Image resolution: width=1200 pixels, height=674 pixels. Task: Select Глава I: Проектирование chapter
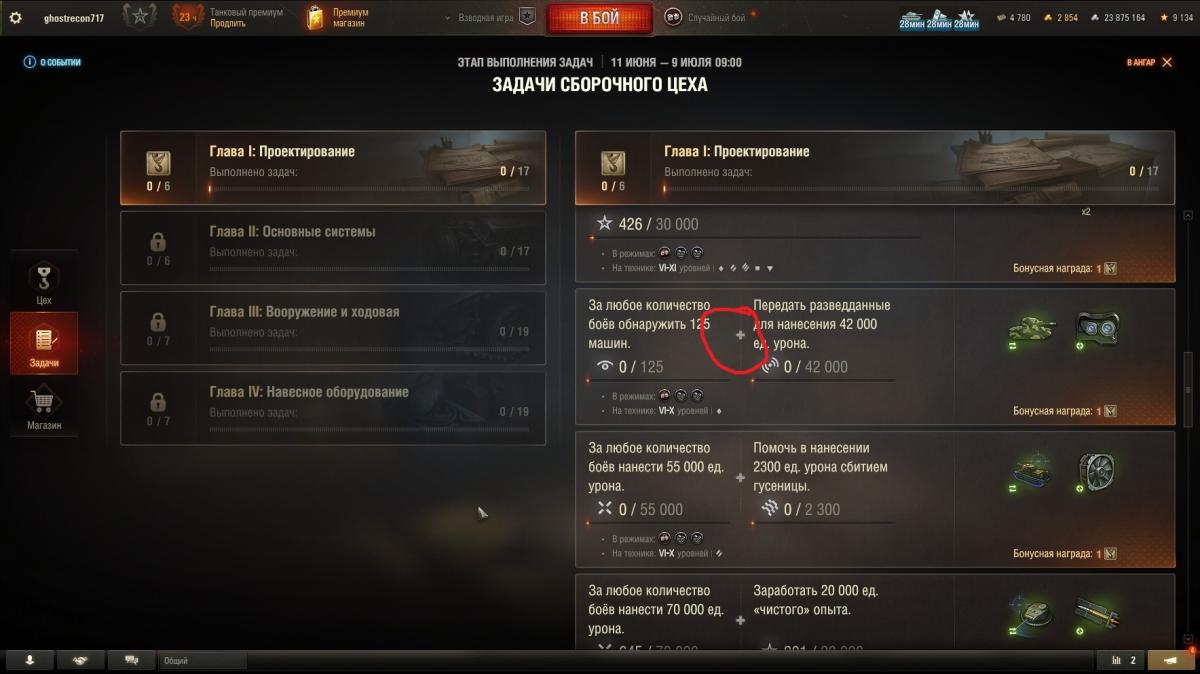click(333, 168)
